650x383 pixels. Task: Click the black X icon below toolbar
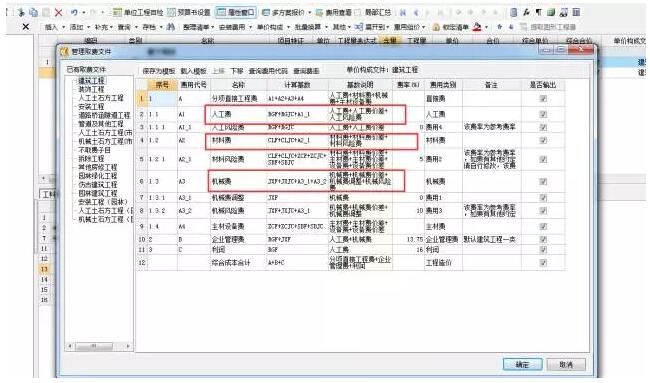coord(26,27)
